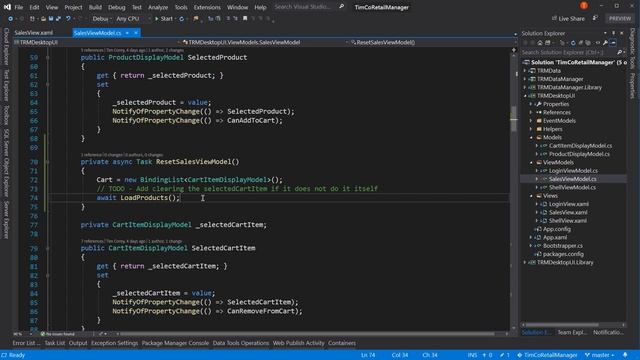Open the ResetSalesViewModel() member dropdown
The image size is (640, 360).
(431, 42)
